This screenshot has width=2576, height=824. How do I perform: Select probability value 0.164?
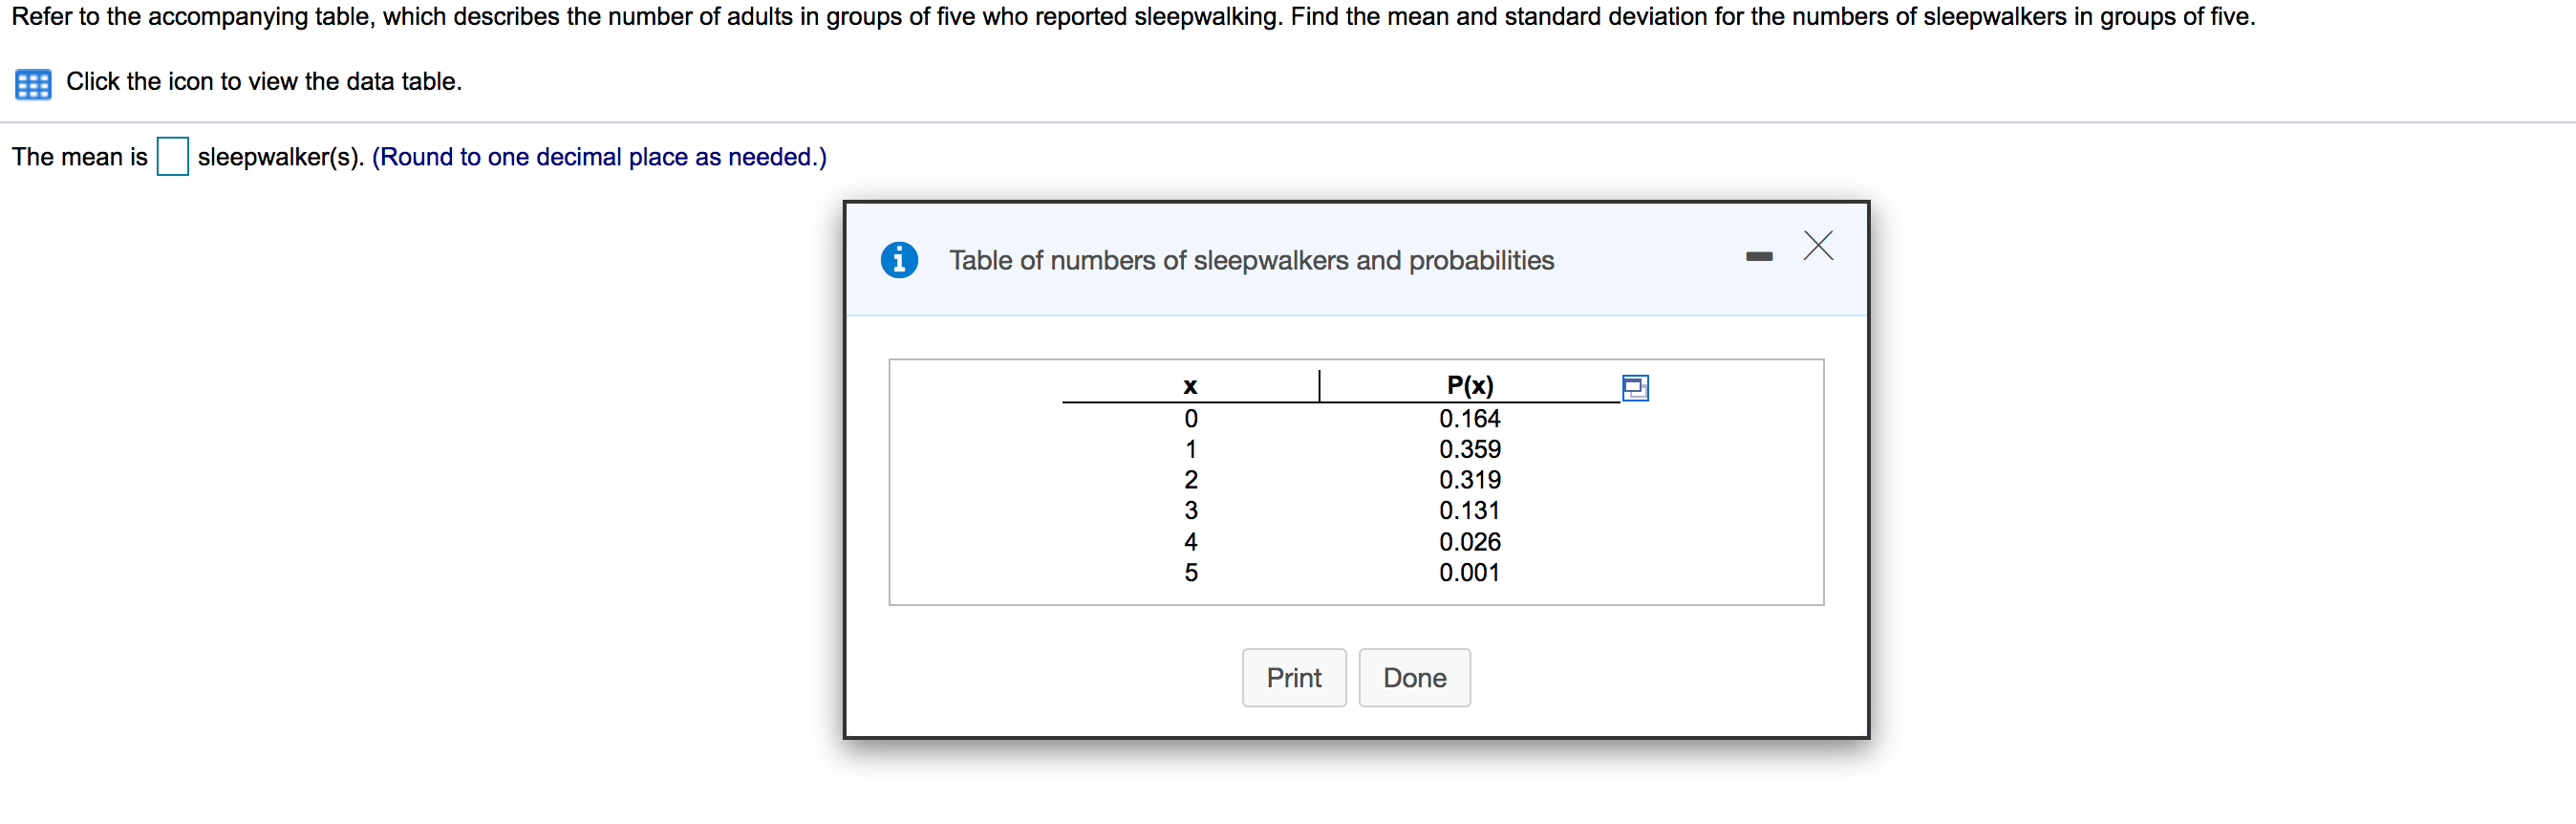(x=1469, y=419)
